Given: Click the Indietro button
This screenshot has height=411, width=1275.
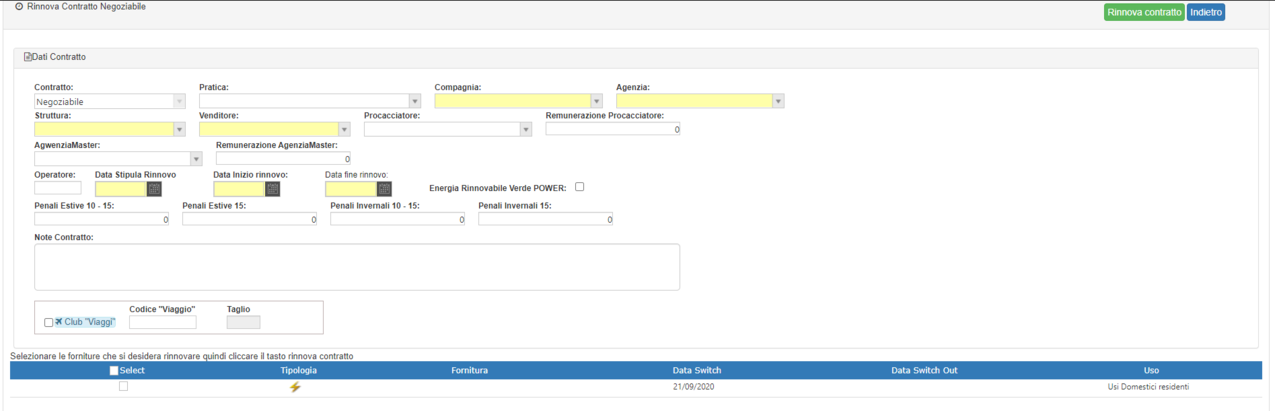Looking at the screenshot, I should 1206,12.
